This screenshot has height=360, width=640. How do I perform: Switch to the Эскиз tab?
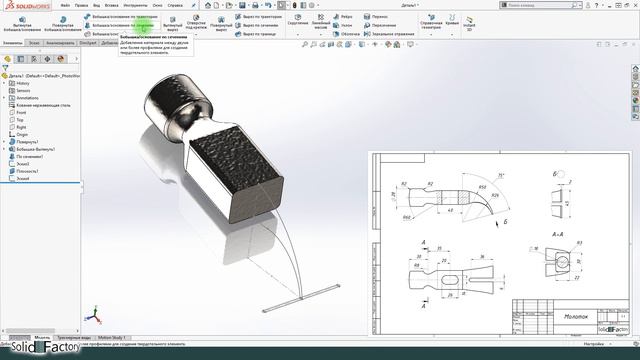coord(34,43)
